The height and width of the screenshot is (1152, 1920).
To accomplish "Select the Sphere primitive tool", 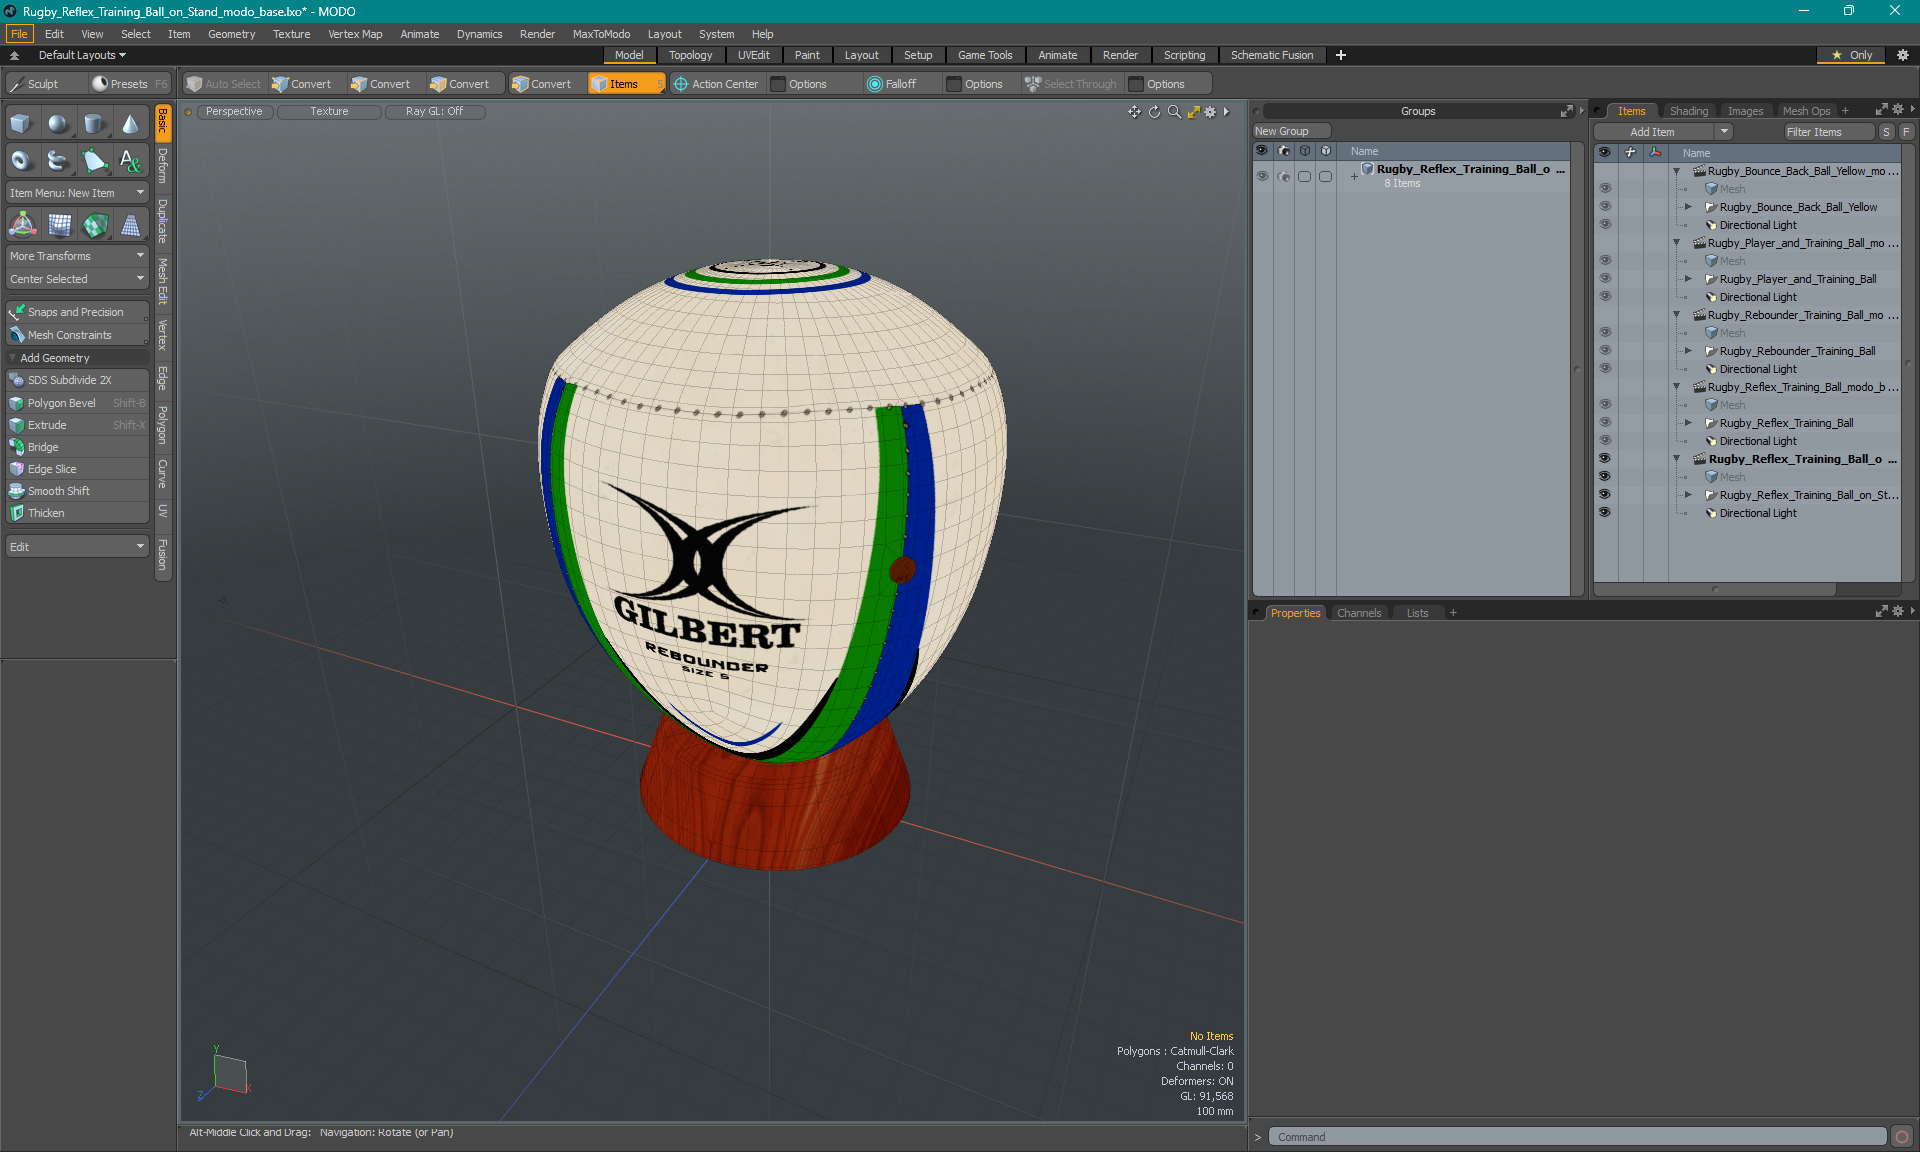I will [x=58, y=123].
